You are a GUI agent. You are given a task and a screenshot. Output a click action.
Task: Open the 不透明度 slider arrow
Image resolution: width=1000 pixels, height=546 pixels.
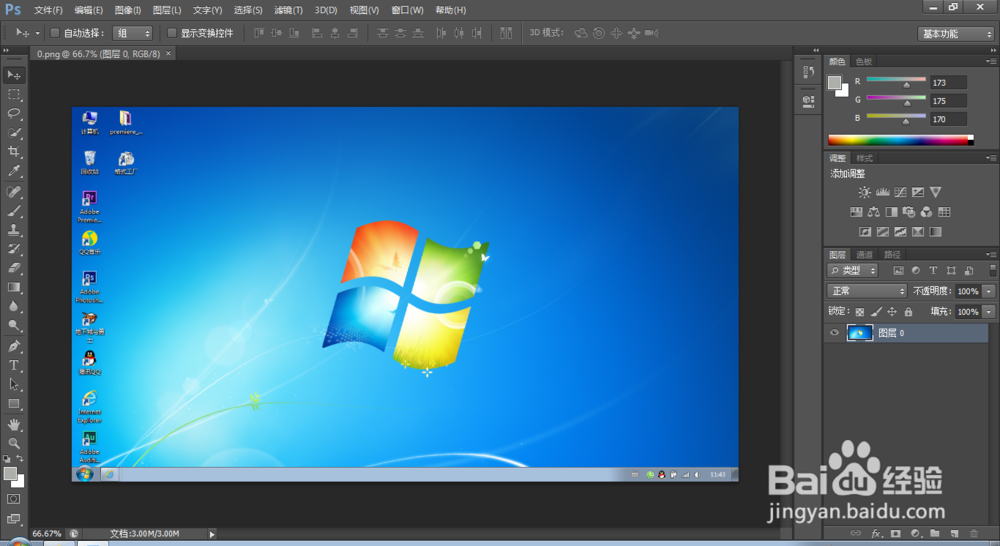(x=989, y=291)
